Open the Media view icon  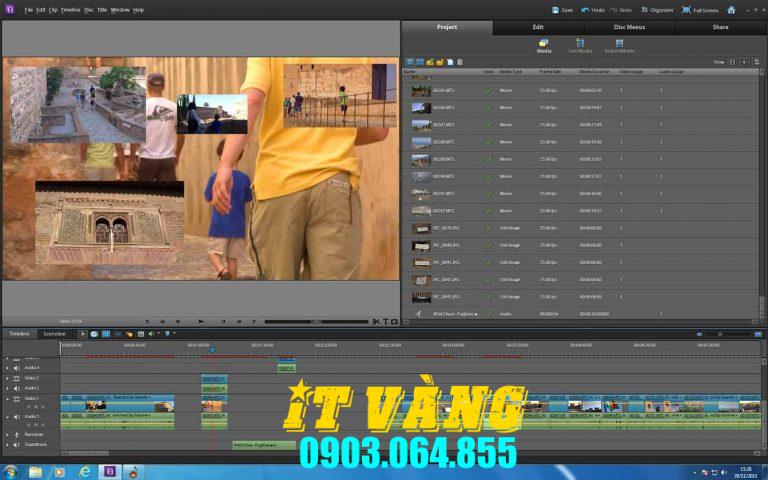(544, 46)
